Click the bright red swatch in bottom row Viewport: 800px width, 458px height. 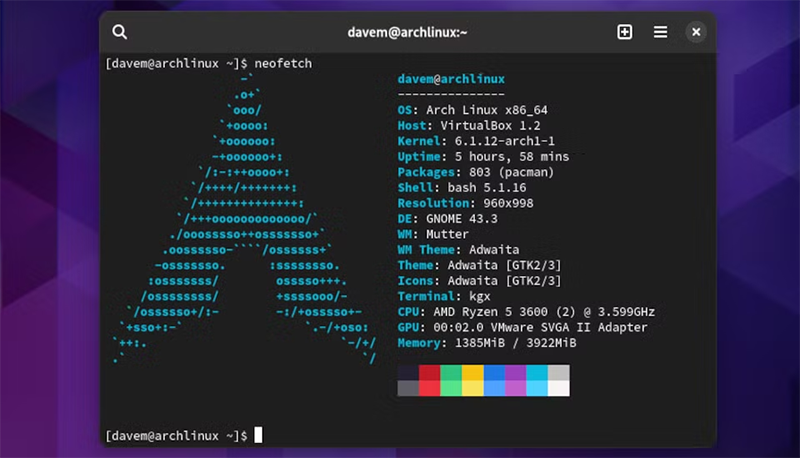430,388
